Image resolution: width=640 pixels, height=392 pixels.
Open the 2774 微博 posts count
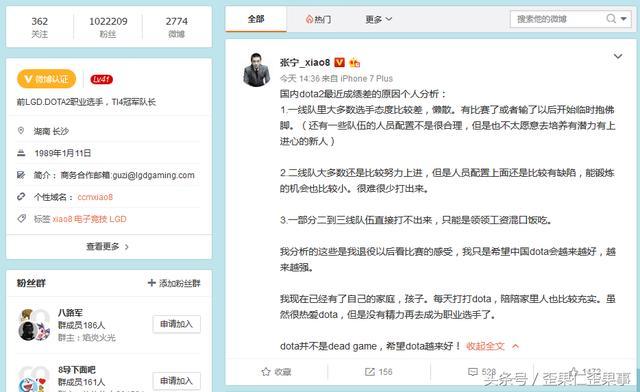point(177,27)
